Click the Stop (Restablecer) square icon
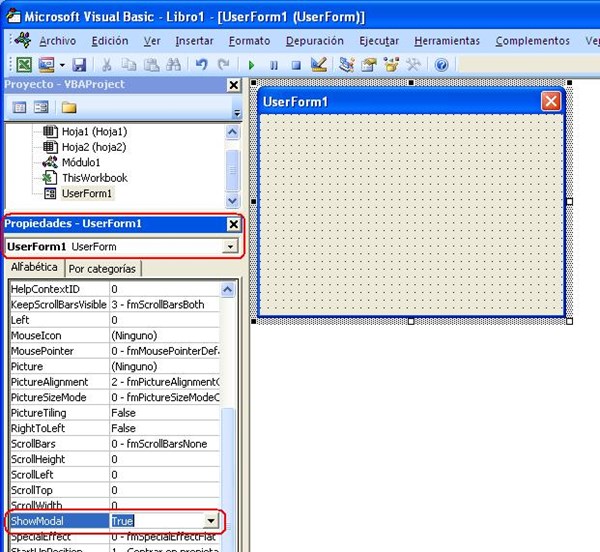The width and height of the screenshot is (600, 552). pyautogui.click(x=296, y=65)
